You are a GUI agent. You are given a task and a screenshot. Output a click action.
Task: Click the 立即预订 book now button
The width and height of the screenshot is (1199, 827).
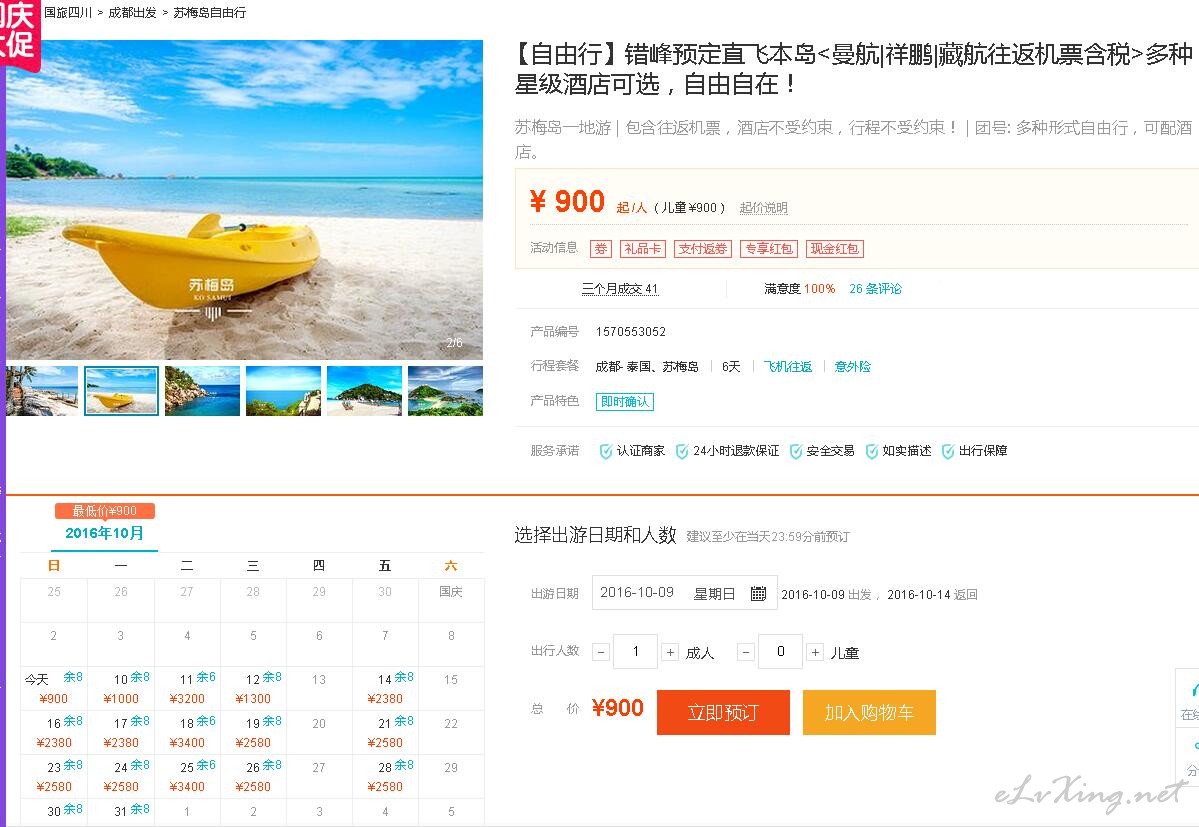click(x=723, y=712)
